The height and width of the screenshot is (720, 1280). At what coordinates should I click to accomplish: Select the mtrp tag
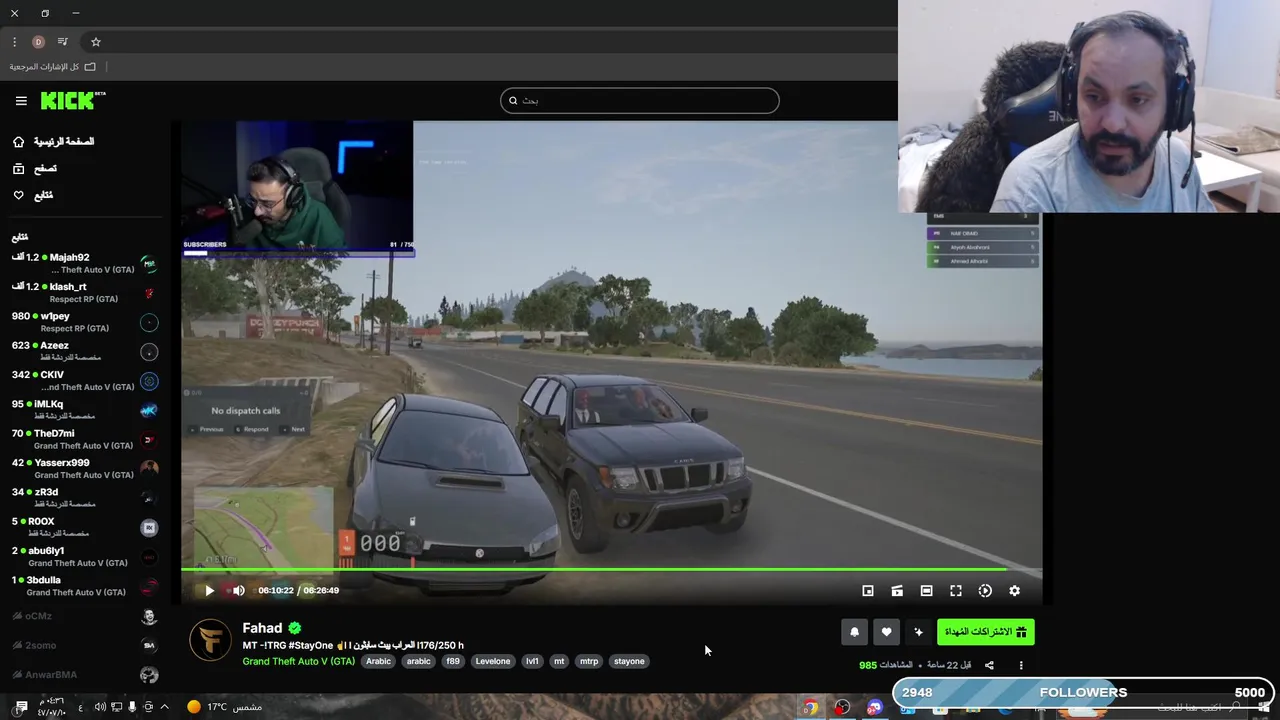pos(589,661)
